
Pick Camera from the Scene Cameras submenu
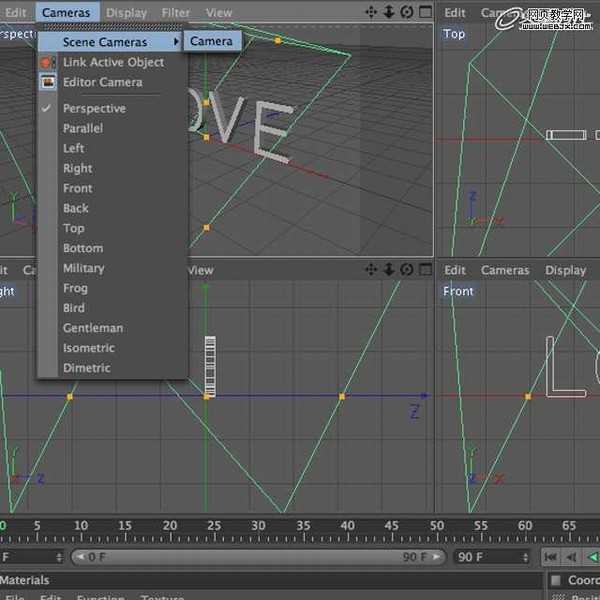point(211,42)
